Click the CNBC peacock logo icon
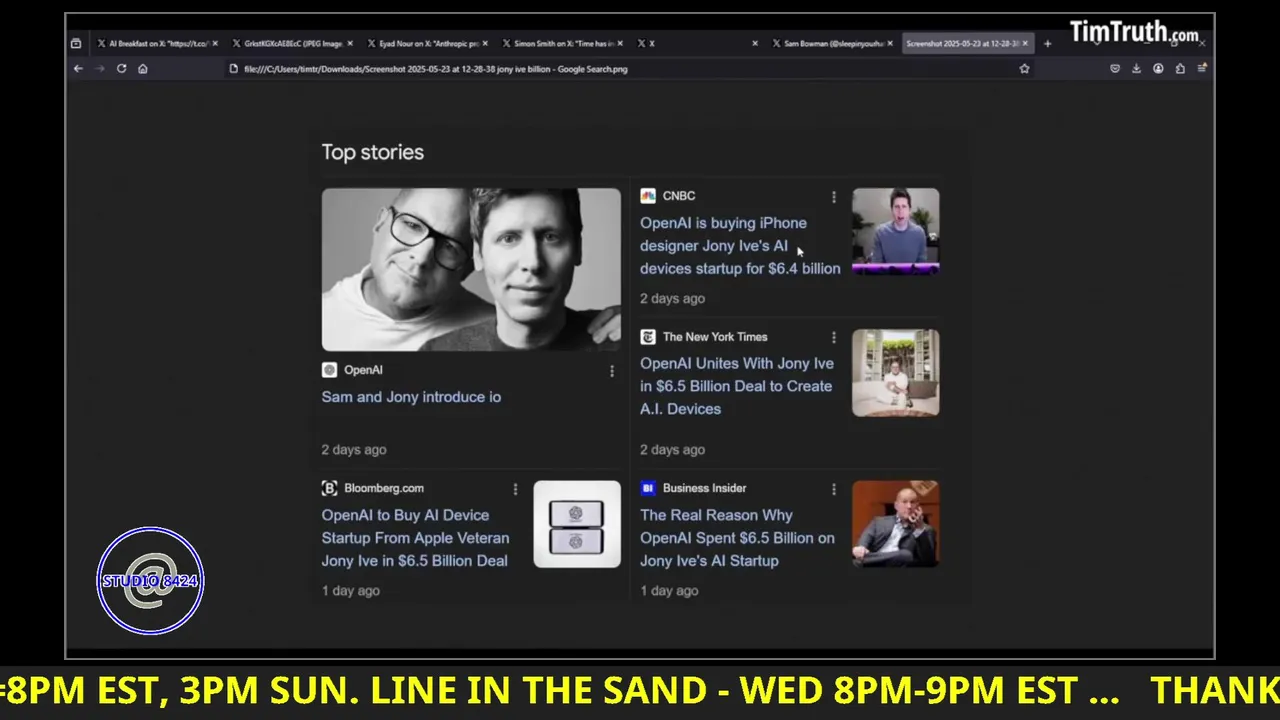This screenshot has width=1280, height=720. pyautogui.click(x=648, y=196)
